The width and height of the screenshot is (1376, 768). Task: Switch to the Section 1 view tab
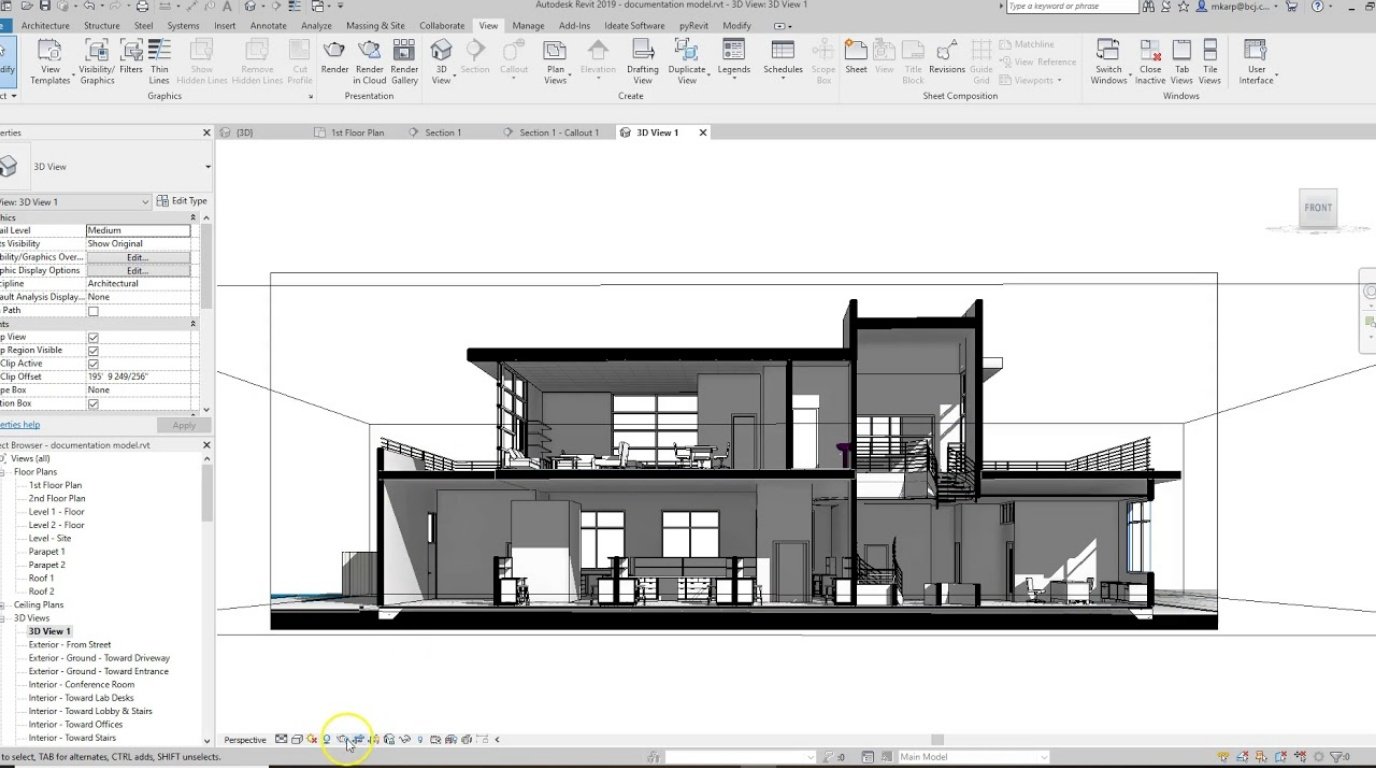point(443,132)
